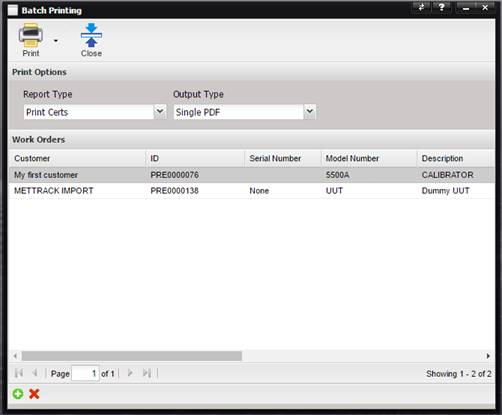This screenshot has width=502, height=415.
Task: Go to the last page icon
Action: 147,373
